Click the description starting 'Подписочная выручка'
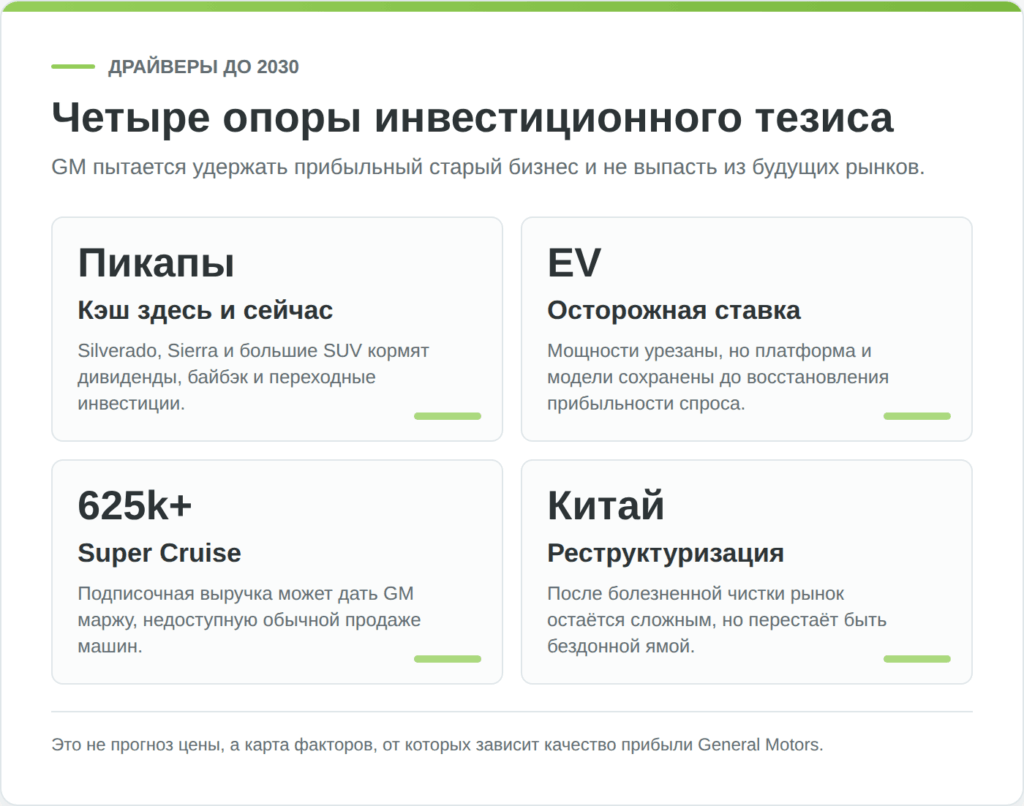1024x806 pixels. click(249, 620)
